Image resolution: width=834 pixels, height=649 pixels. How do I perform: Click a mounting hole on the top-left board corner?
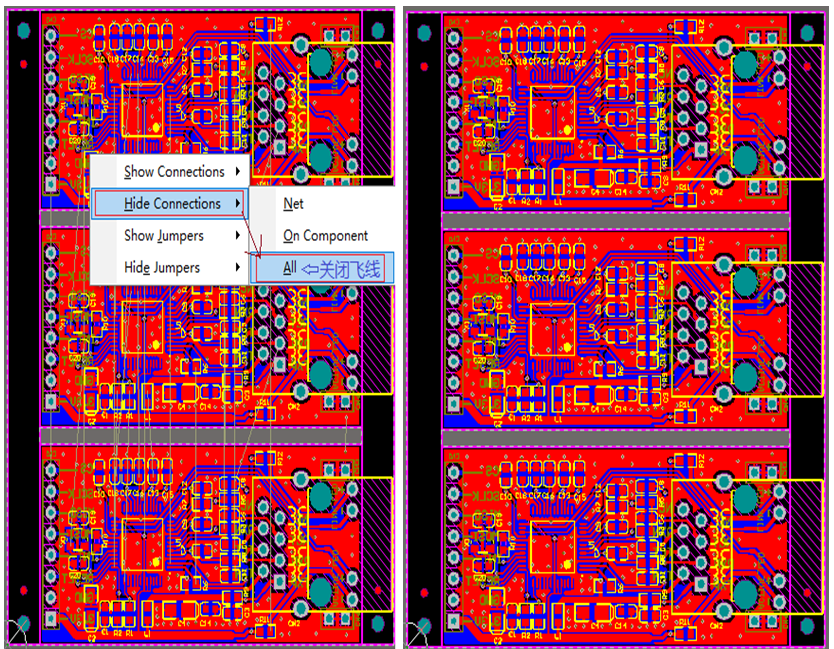point(22,28)
